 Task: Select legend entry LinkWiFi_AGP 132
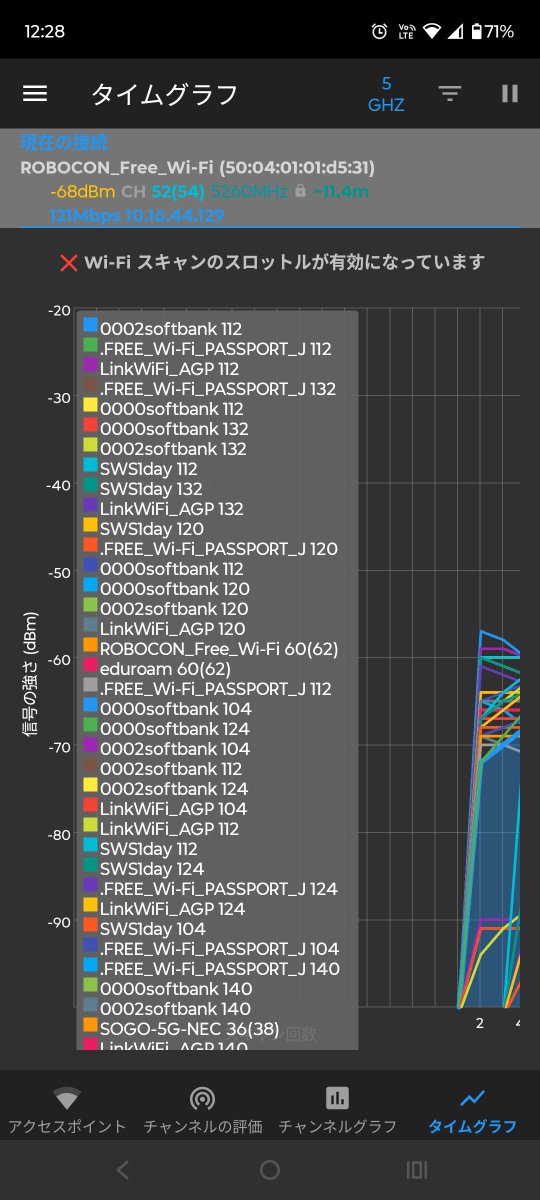[164, 508]
